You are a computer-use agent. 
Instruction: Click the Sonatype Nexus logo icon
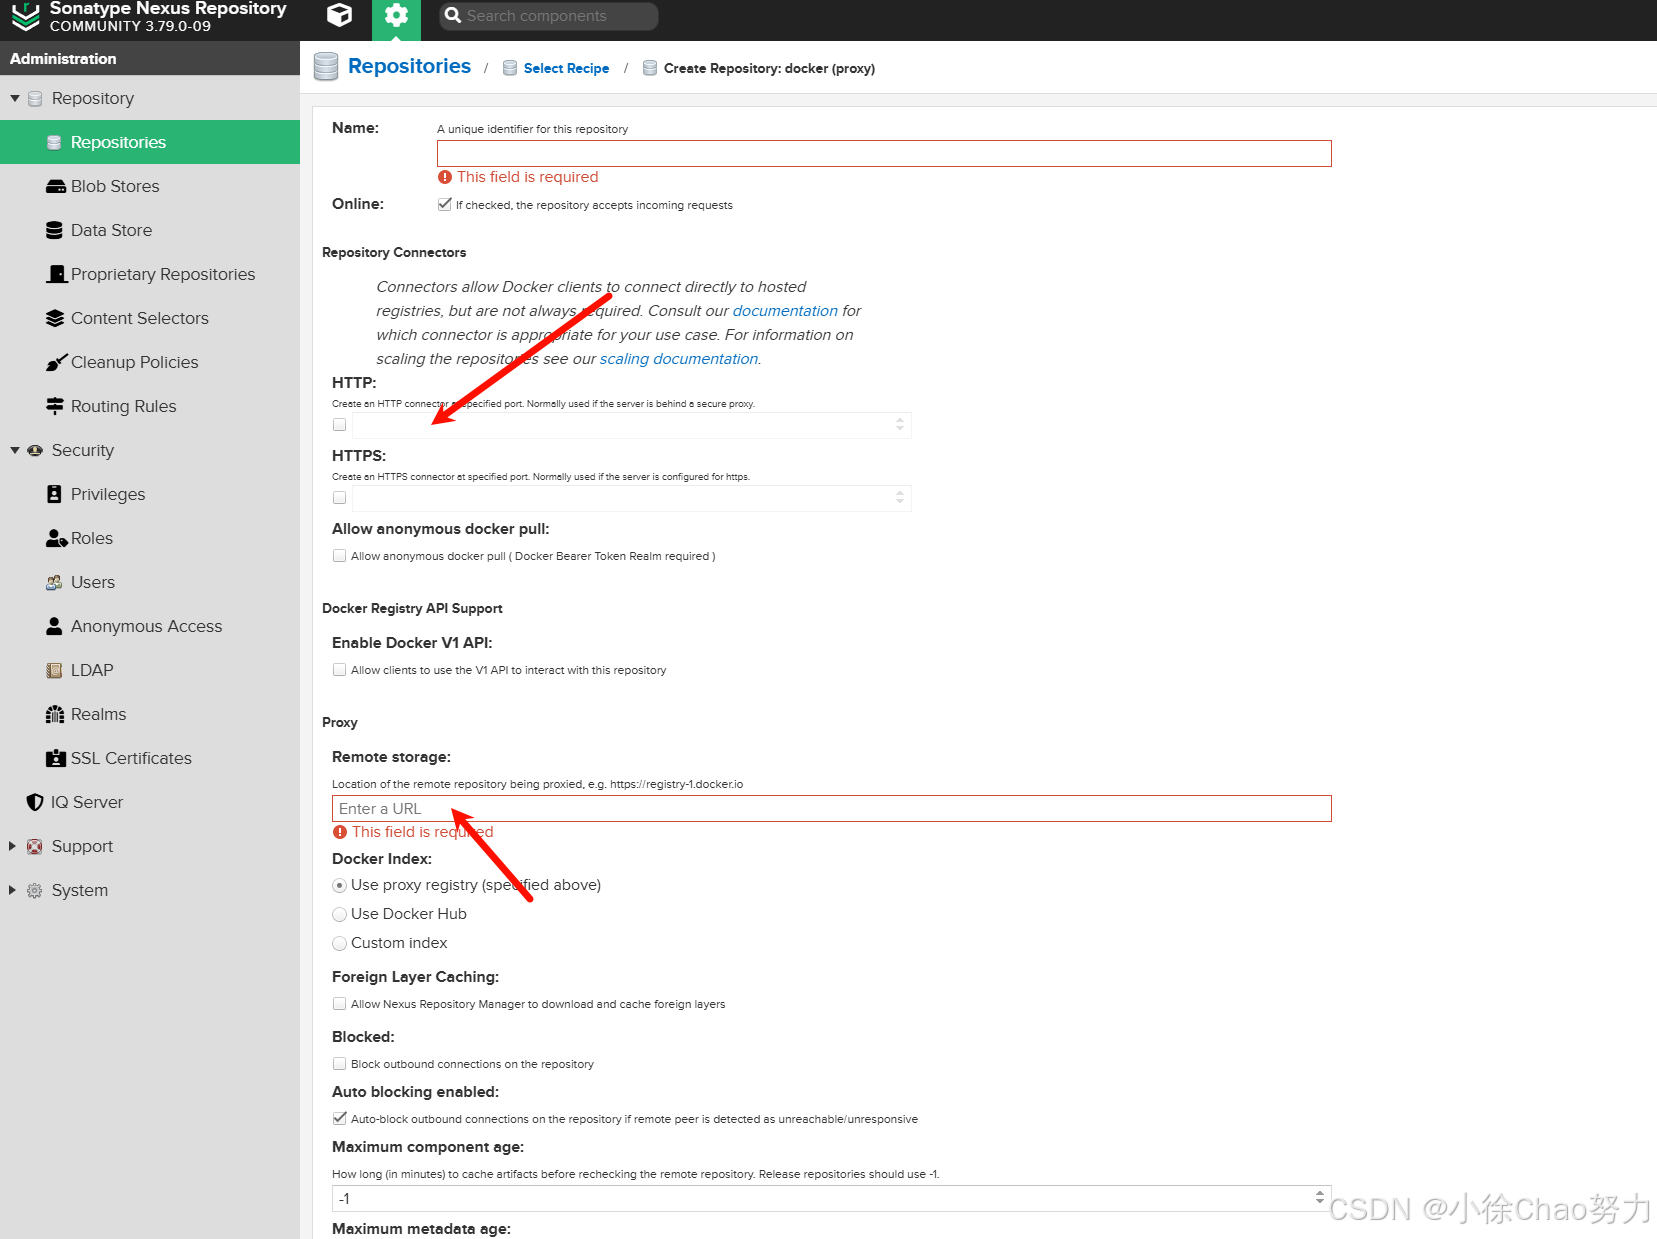click(x=26, y=15)
